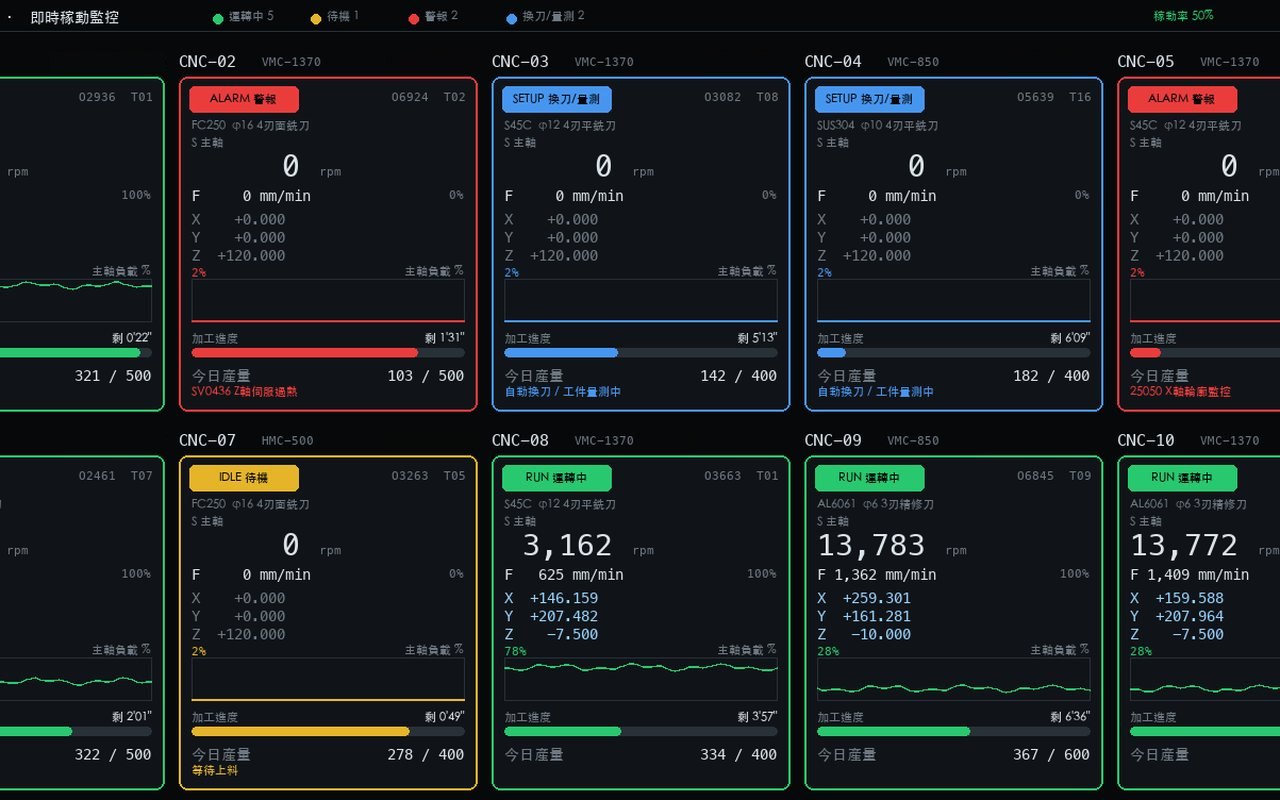Click the 主軸負載 chart on CNC-07
Screen dimensions: 1280x800
pyautogui.click(x=328, y=679)
